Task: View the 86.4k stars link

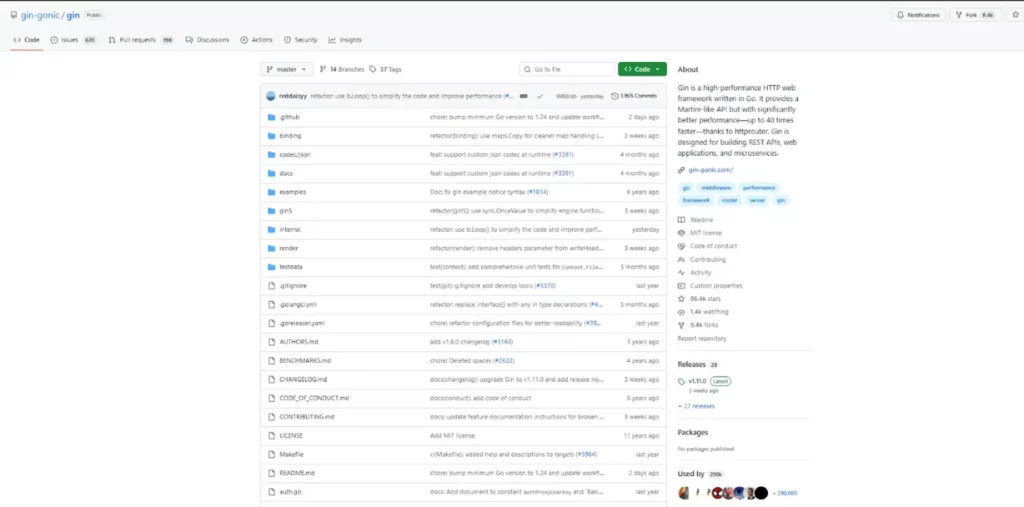Action: 707,298
